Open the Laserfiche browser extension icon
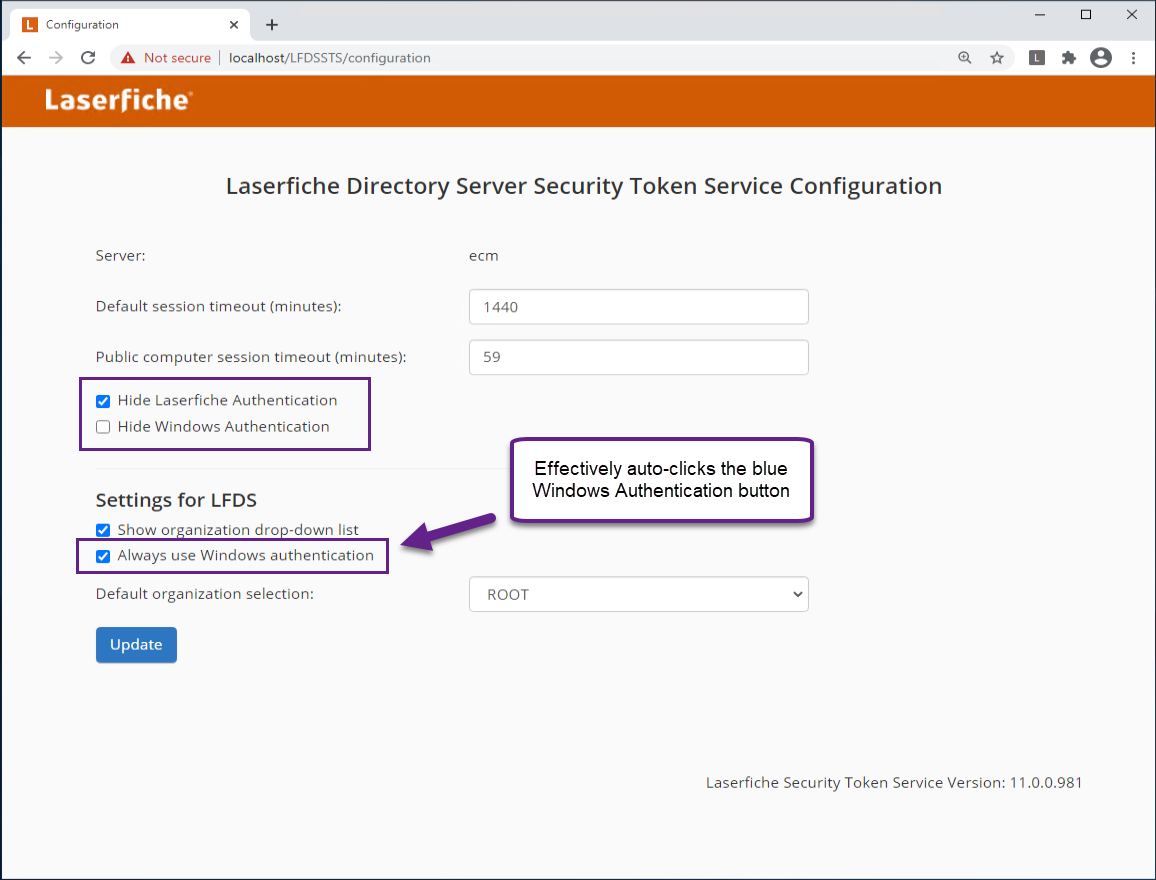This screenshot has height=880, width=1156. [1037, 57]
